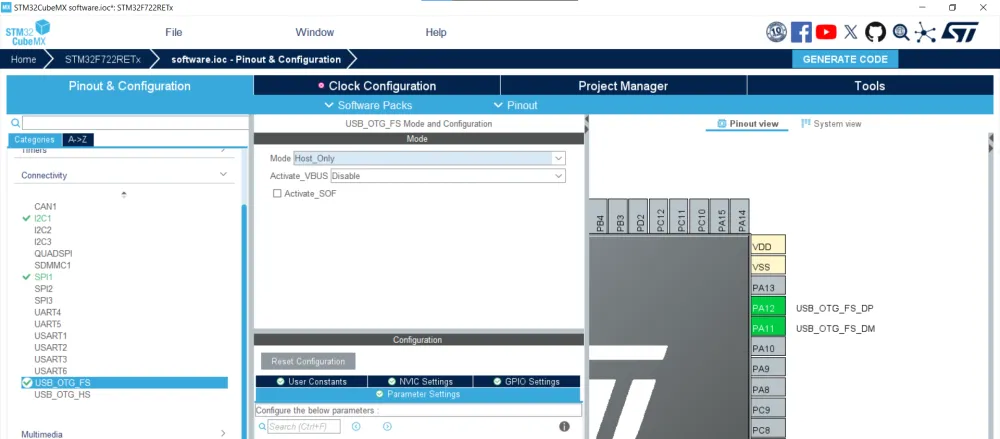1000x439 pixels.
Task: Click the magnifier icon beside category search
Action: point(15,123)
